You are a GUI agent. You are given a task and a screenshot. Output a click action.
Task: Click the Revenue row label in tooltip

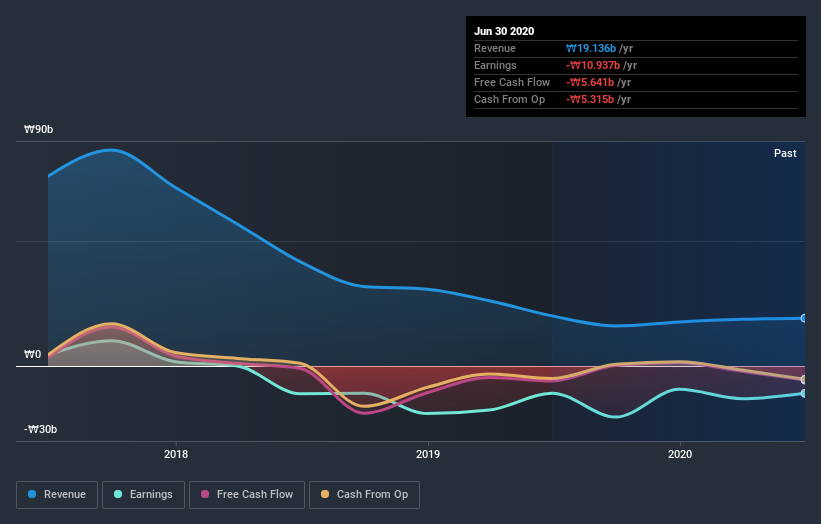495,48
